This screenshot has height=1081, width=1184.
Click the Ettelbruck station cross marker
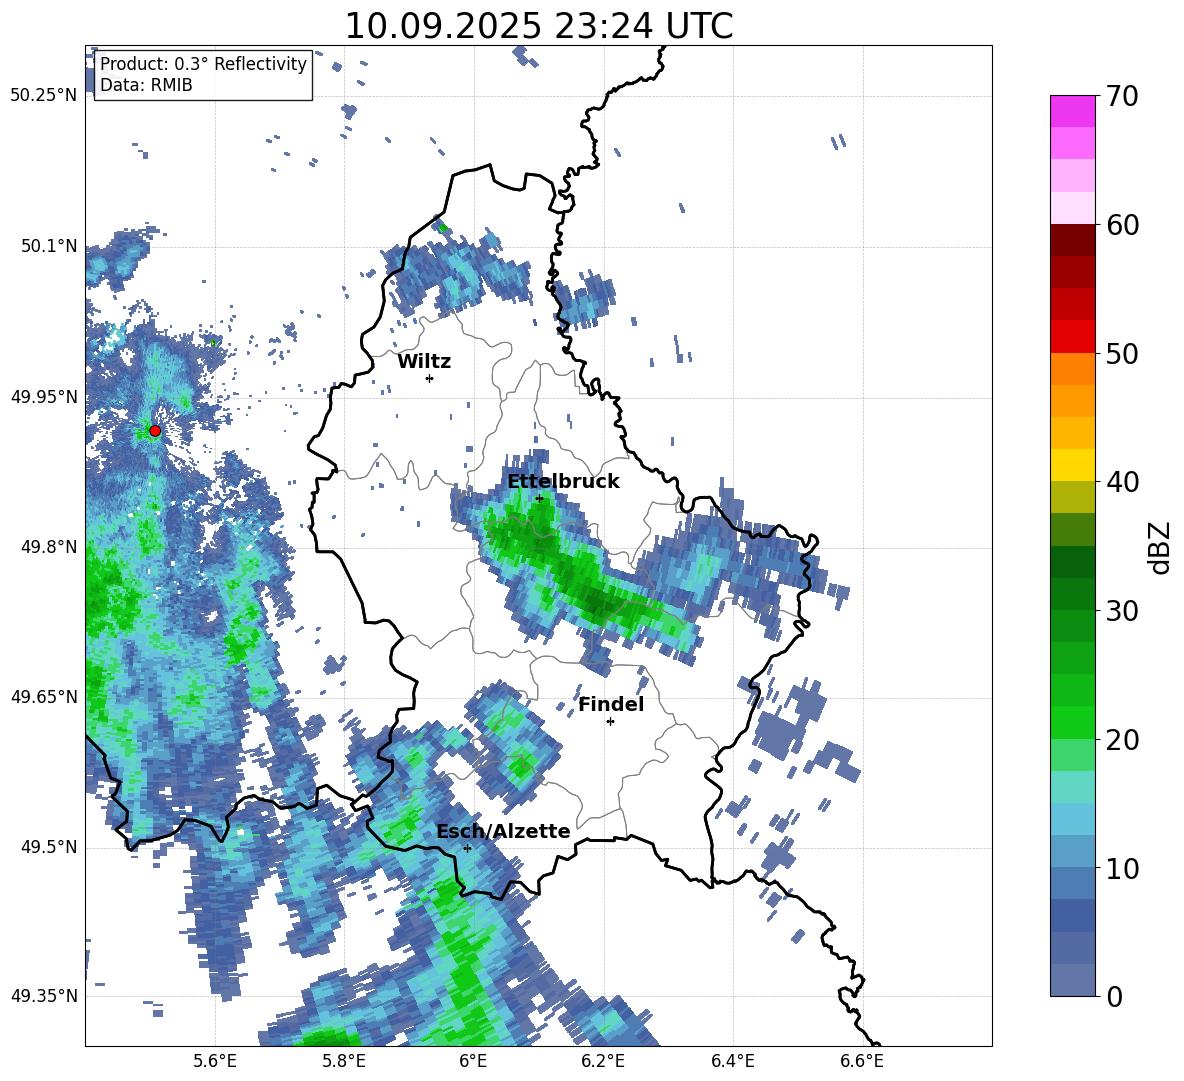click(x=539, y=498)
